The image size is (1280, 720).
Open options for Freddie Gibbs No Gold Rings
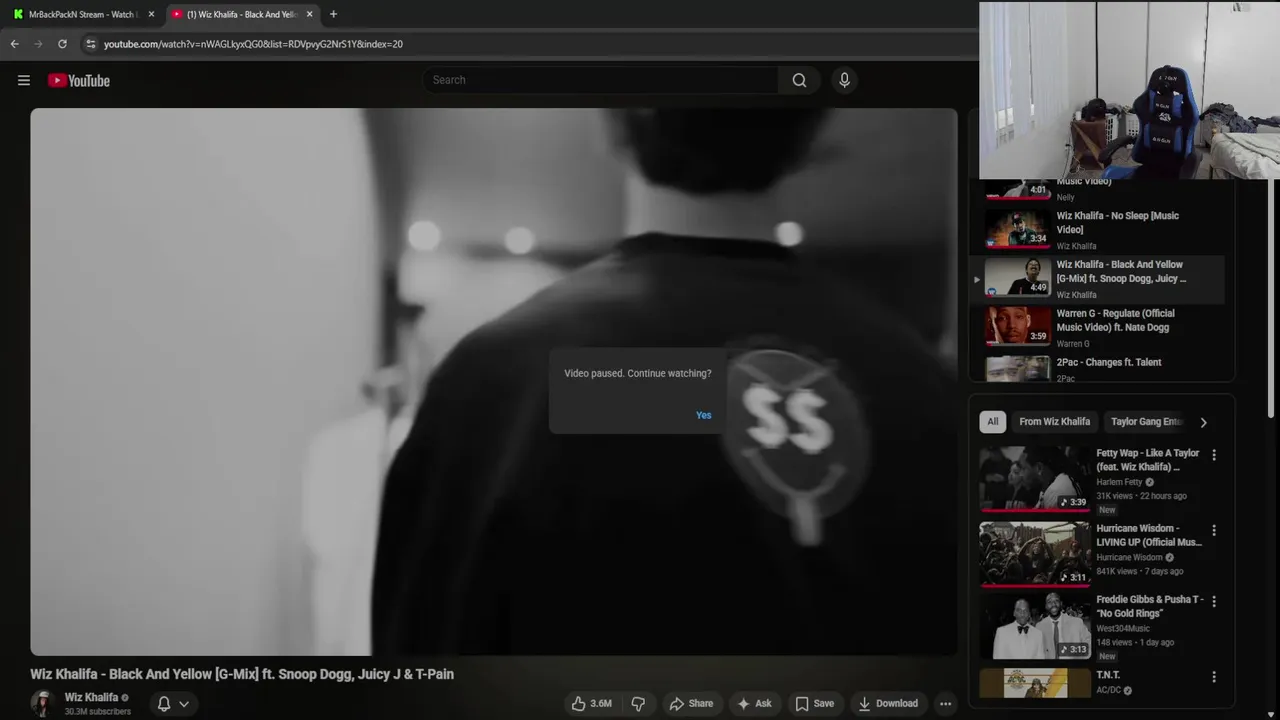point(1214,601)
